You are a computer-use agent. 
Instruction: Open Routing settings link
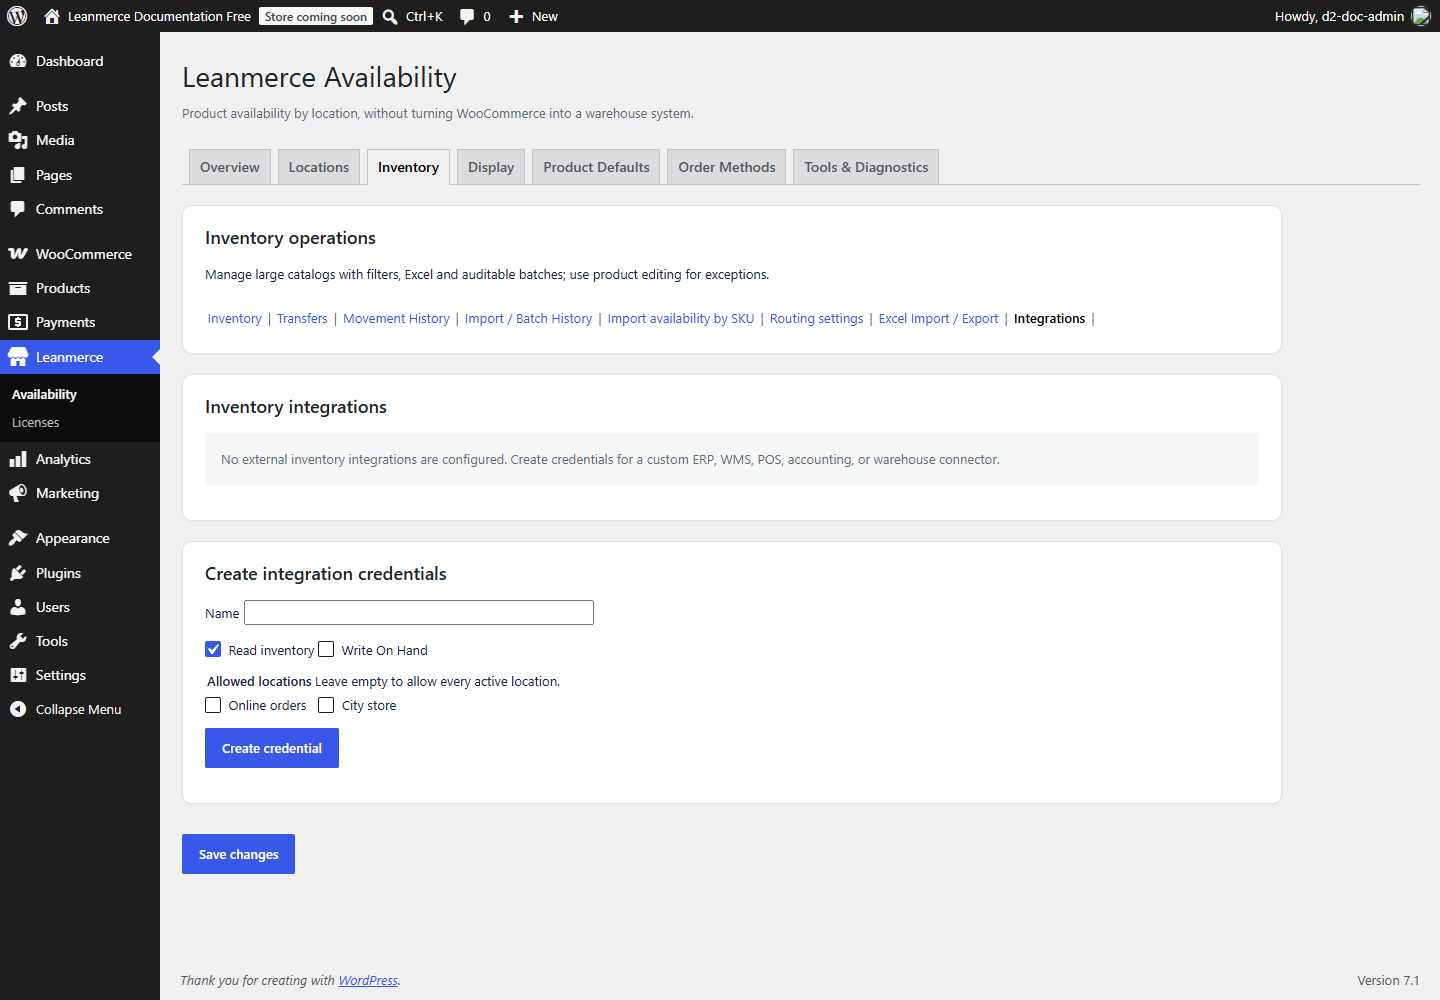(x=816, y=319)
